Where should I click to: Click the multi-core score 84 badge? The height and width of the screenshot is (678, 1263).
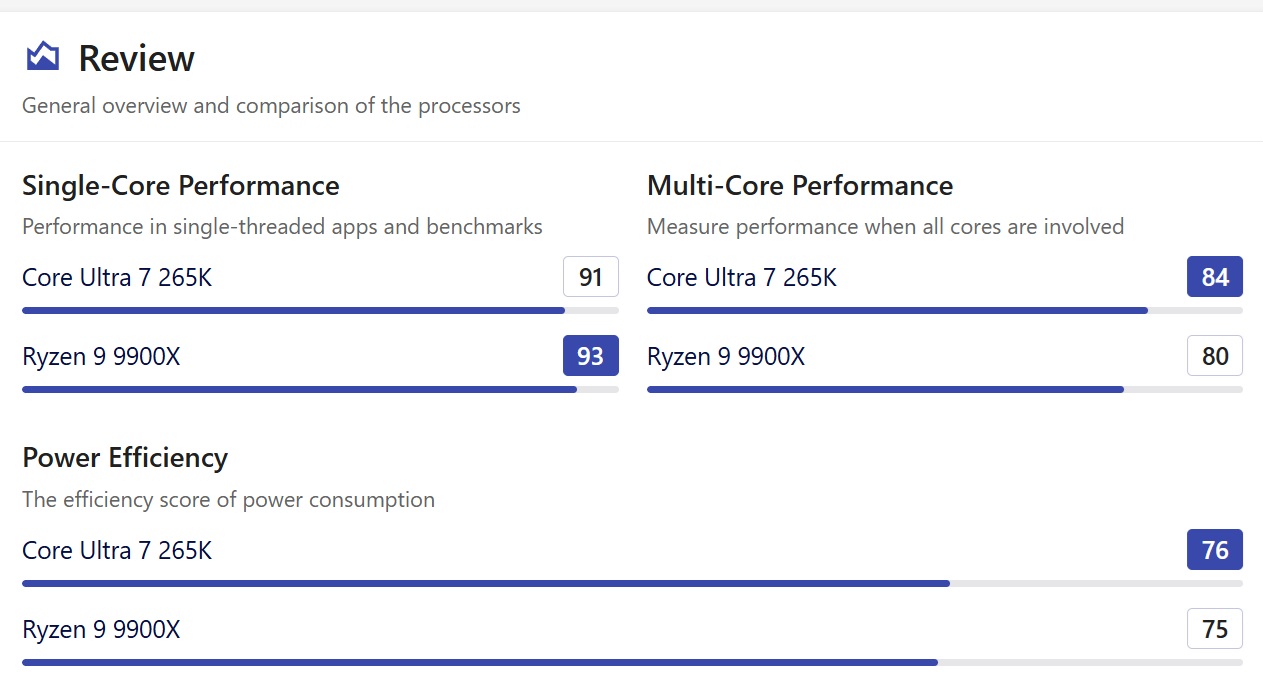point(1215,277)
